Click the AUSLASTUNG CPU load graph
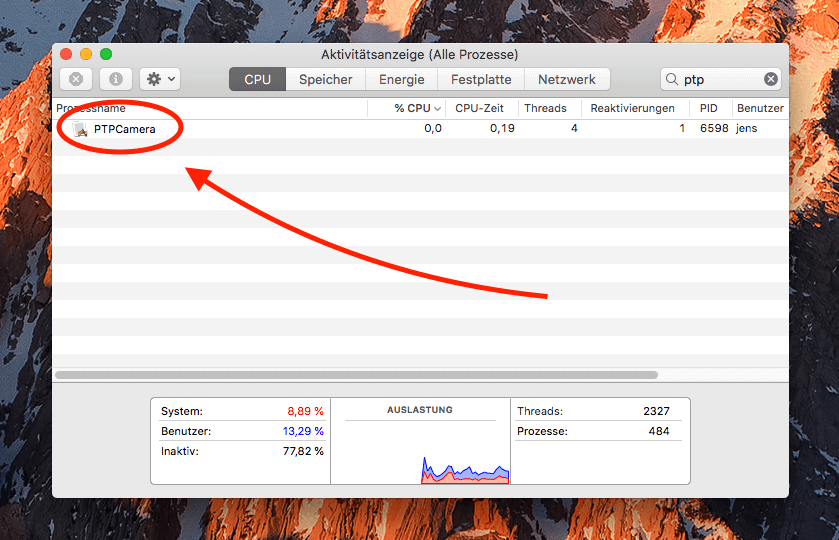This screenshot has height=540, width=839. coord(421,442)
